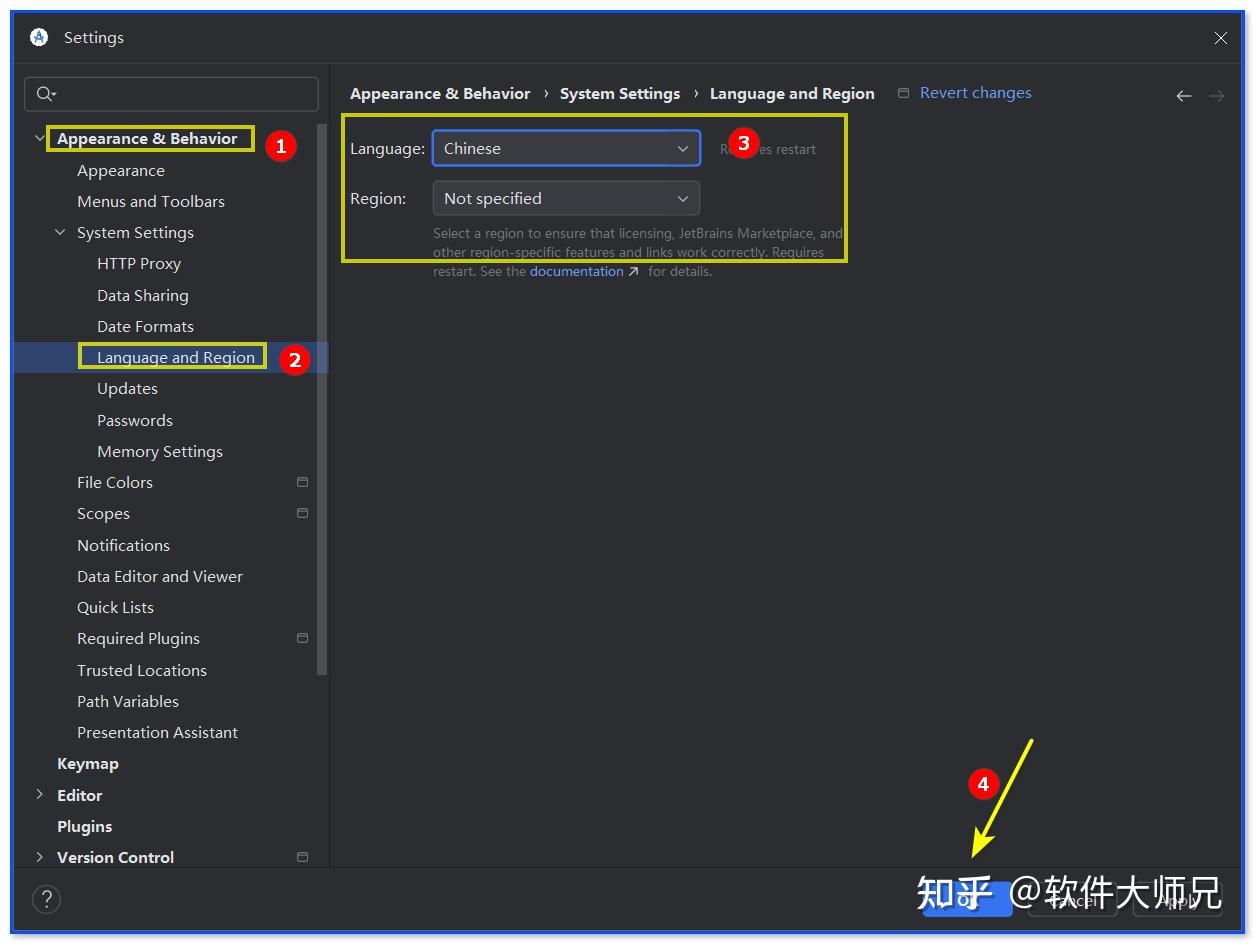Screen dimensions: 1256x945
Task: Select Appearance & Behavior tree heading
Action: [x=147, y=139]
